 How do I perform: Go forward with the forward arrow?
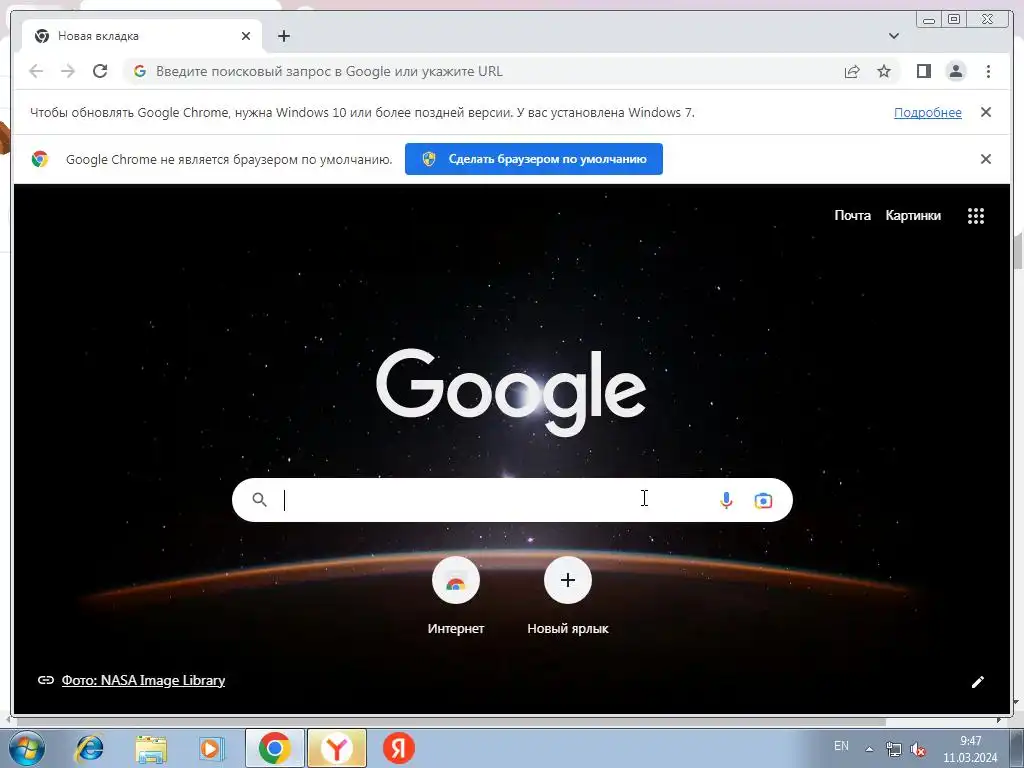click(x=68, y=71)
